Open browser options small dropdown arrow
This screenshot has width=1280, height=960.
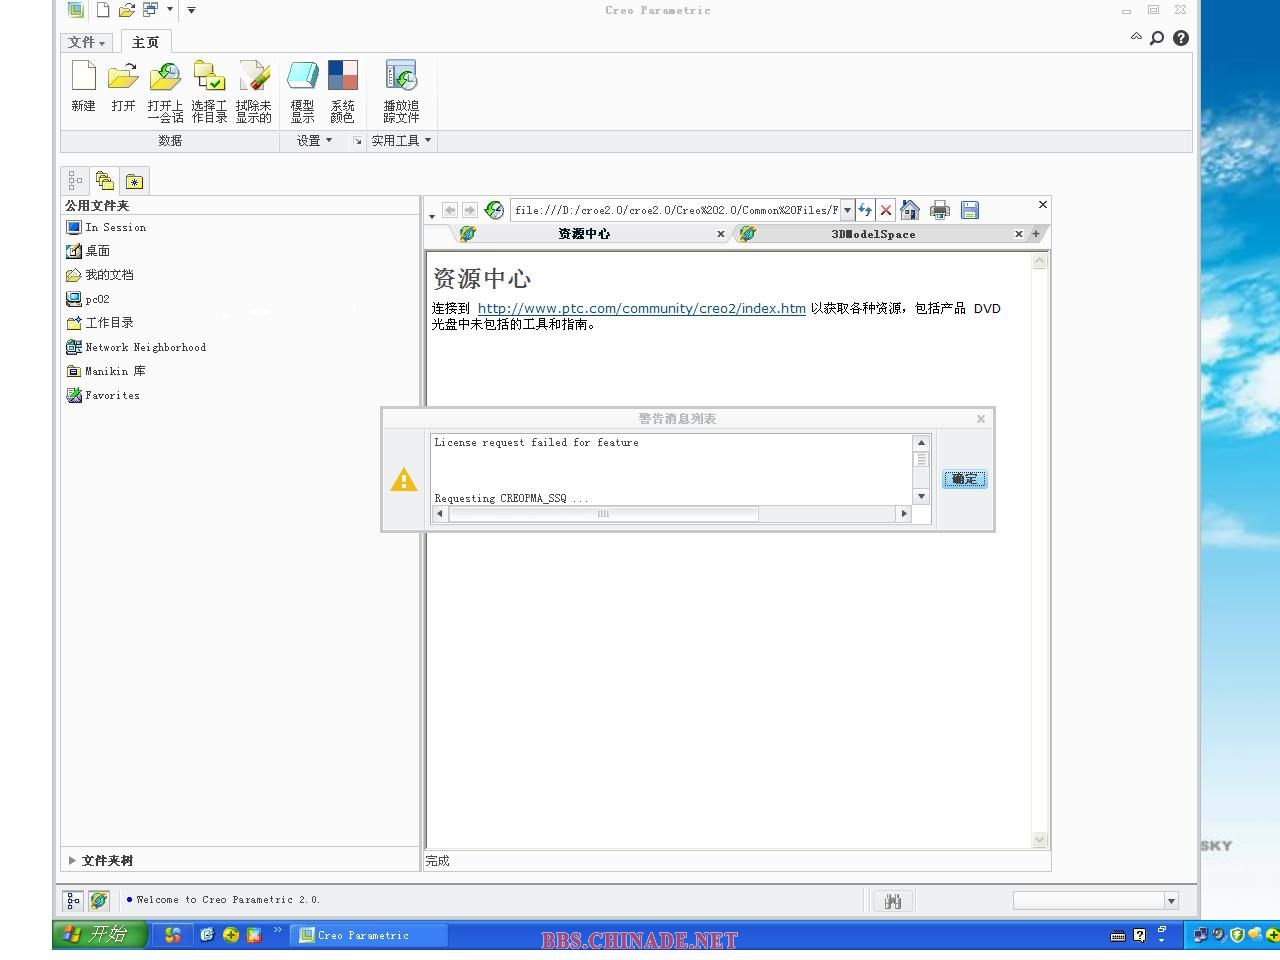432,216
